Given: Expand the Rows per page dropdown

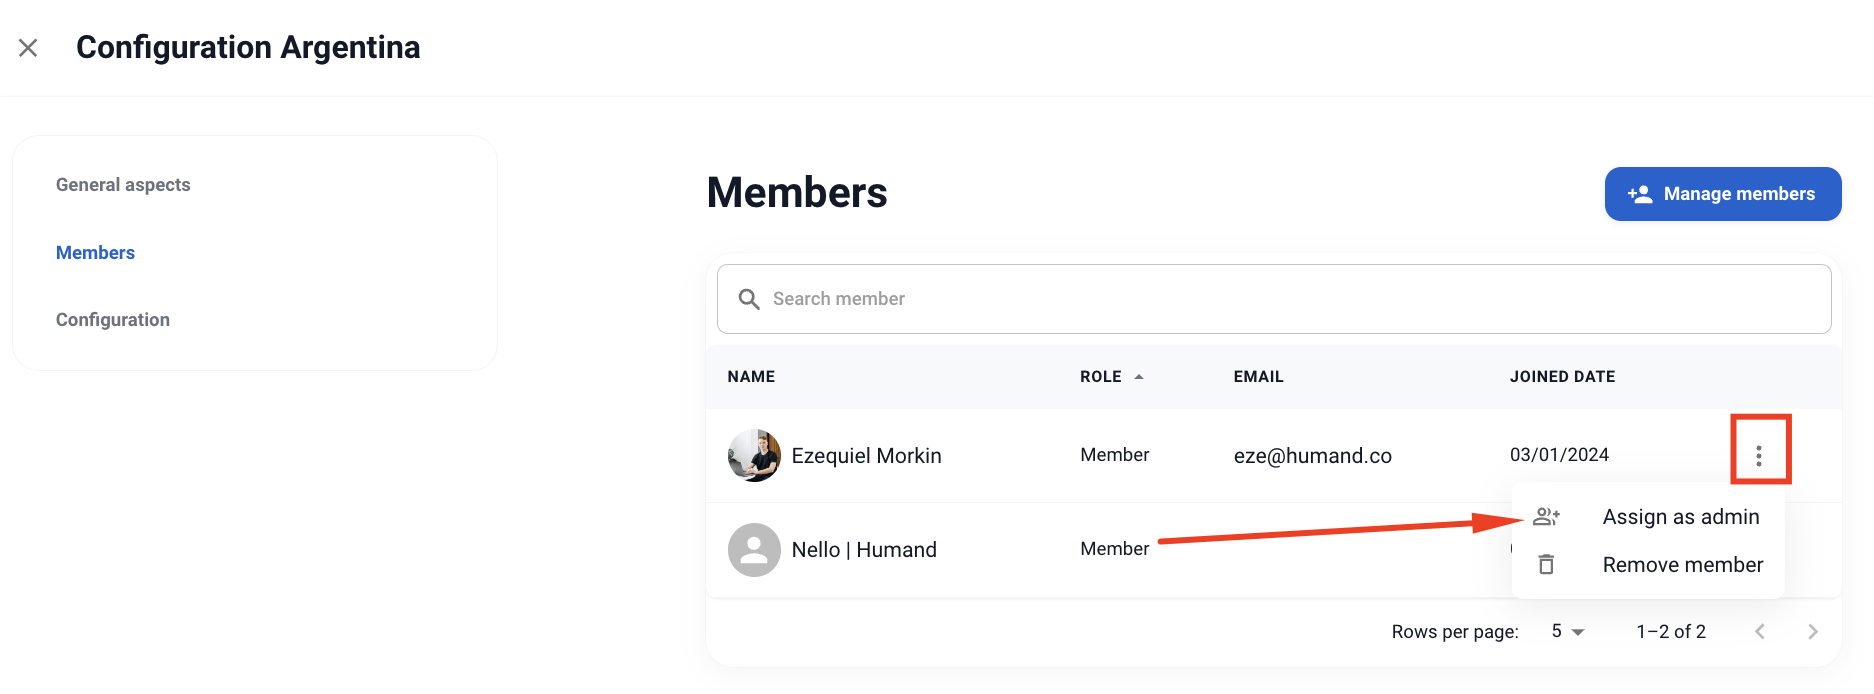Looking at the screenshot, I should coord(1568,632).
